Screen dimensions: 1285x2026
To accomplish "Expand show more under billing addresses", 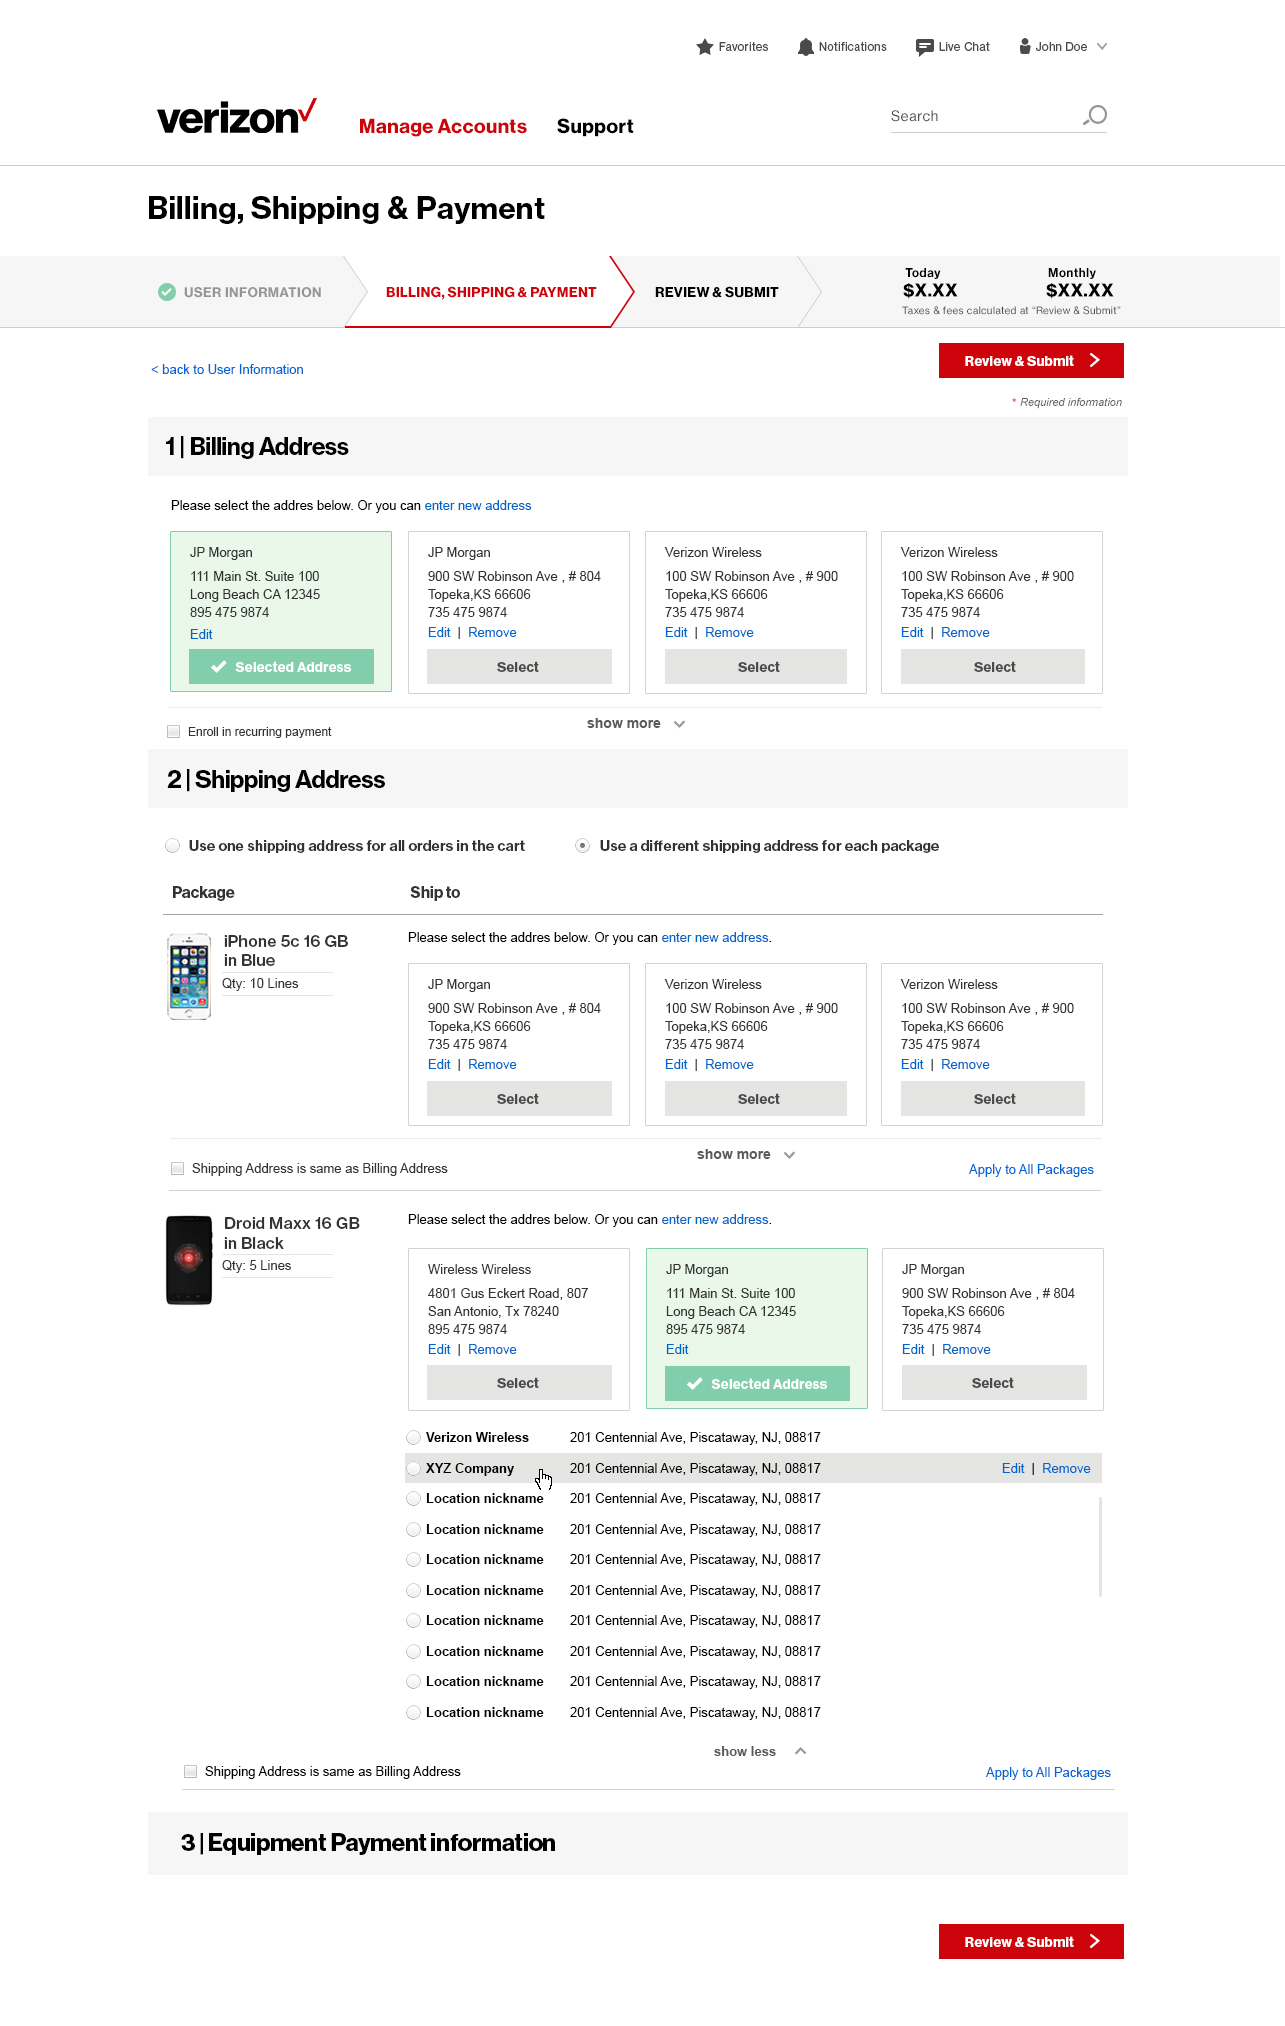I will [x=636, y=723].
